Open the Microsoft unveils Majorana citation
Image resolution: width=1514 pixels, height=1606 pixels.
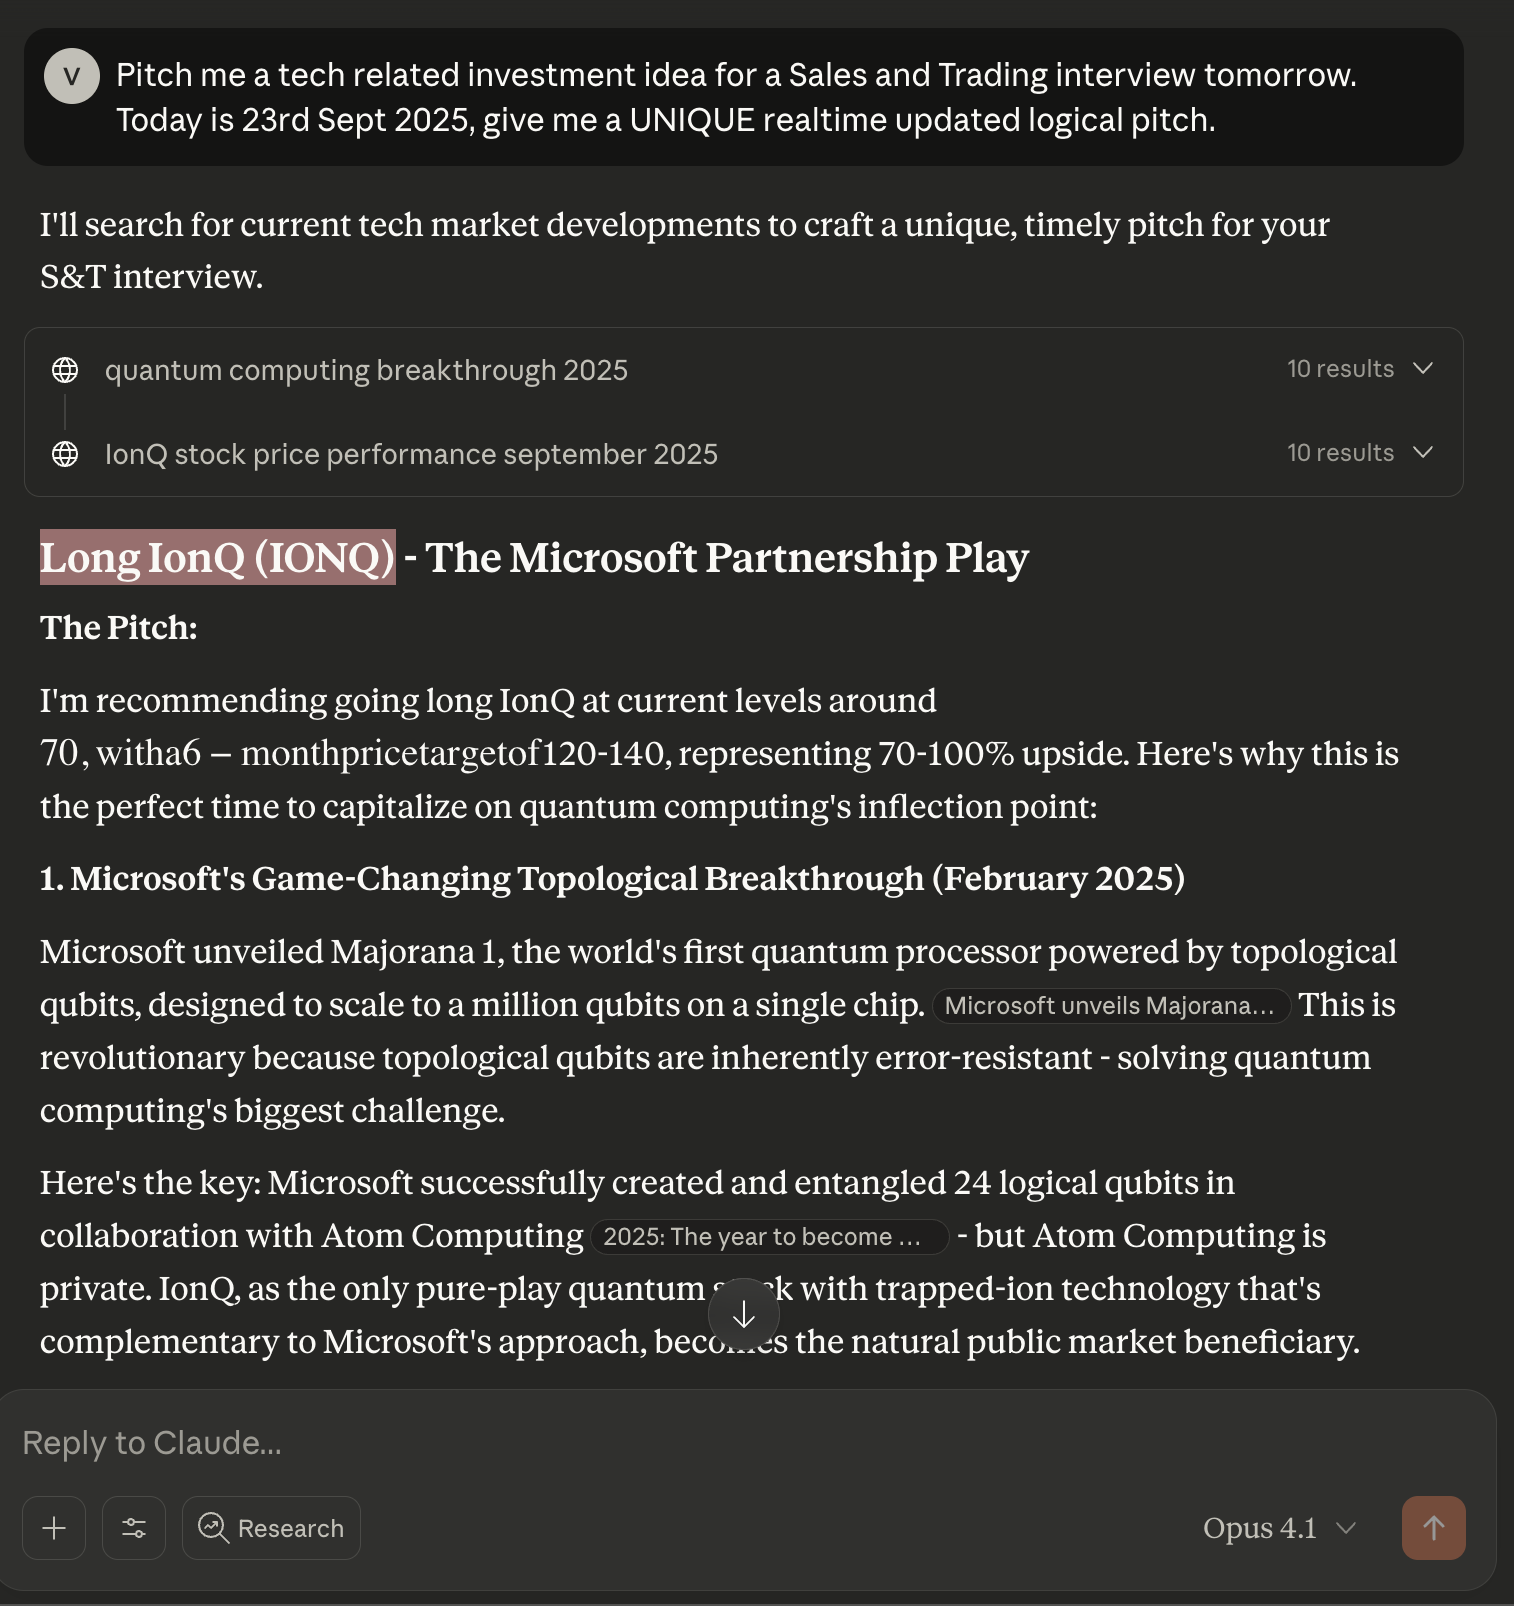[x=1109, y=1006]
